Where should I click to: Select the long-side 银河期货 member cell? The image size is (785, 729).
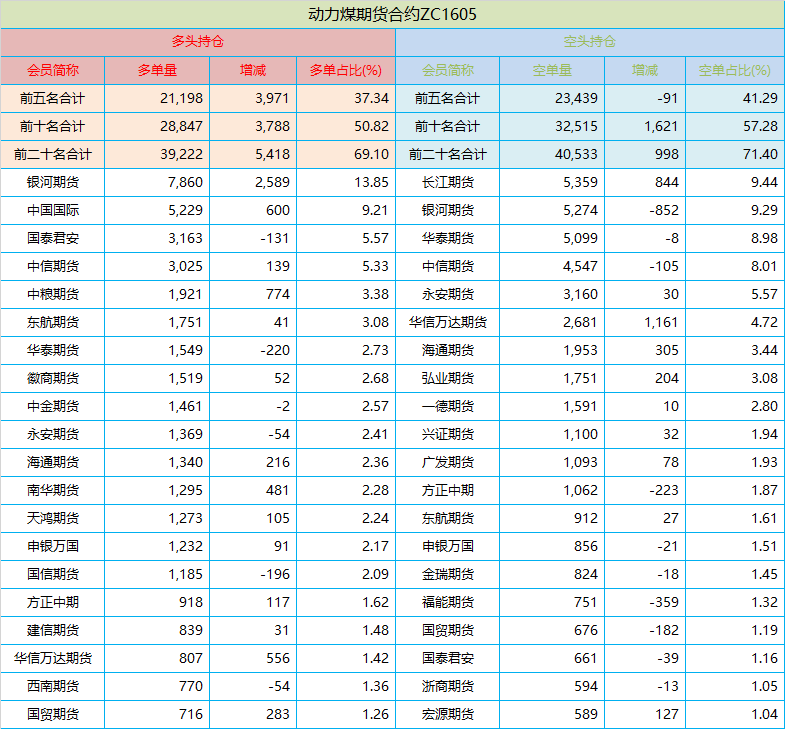pos(53,182)
